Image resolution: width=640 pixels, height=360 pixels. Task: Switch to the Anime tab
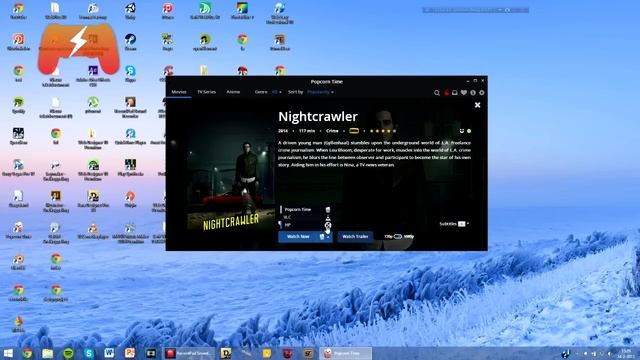[233, 92]
